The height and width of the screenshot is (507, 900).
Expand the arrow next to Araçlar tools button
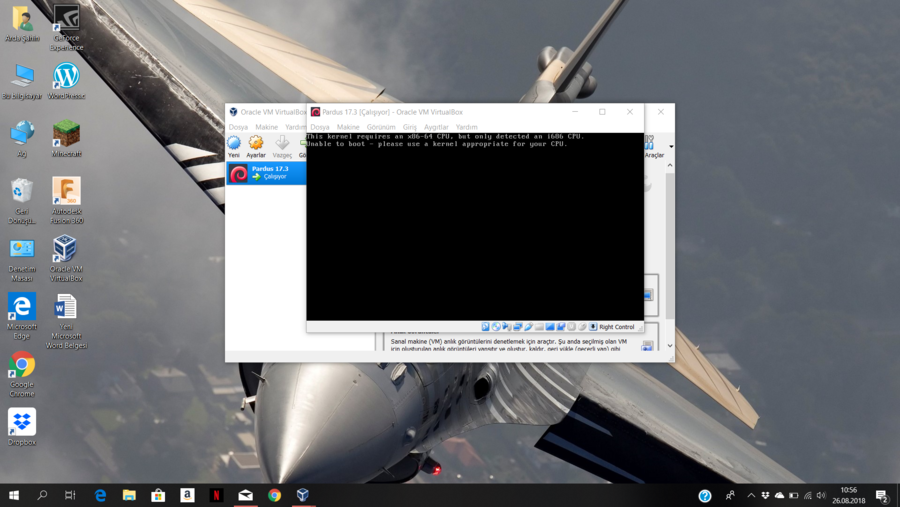pyautogui.click(x=671, y=147)
